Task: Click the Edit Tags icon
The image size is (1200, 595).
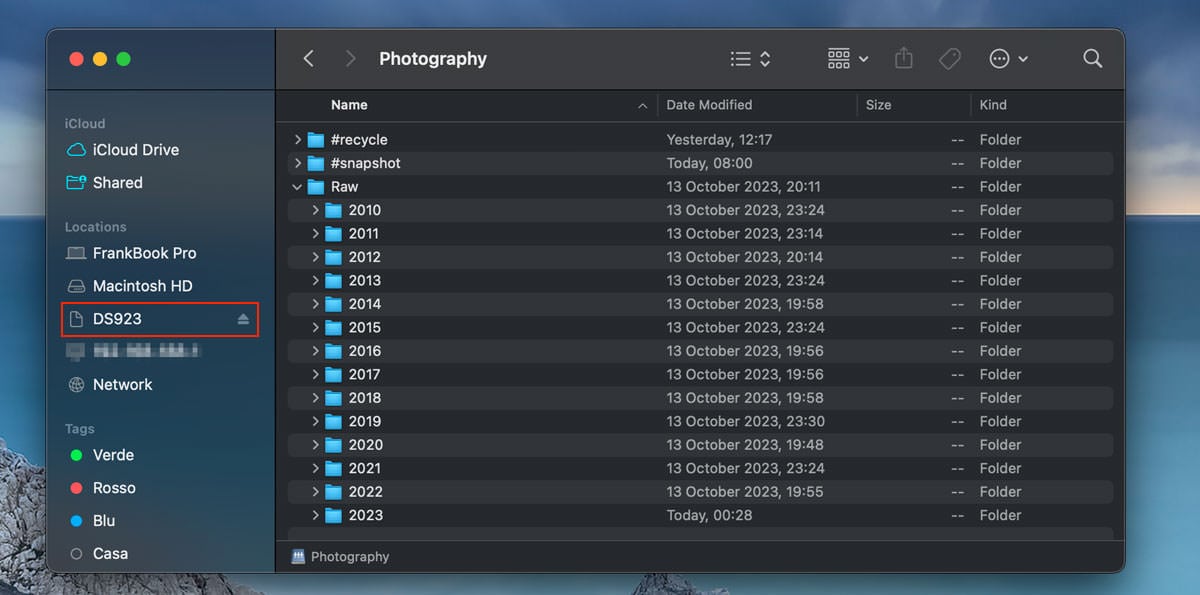Action: click(x=950, y=59)
